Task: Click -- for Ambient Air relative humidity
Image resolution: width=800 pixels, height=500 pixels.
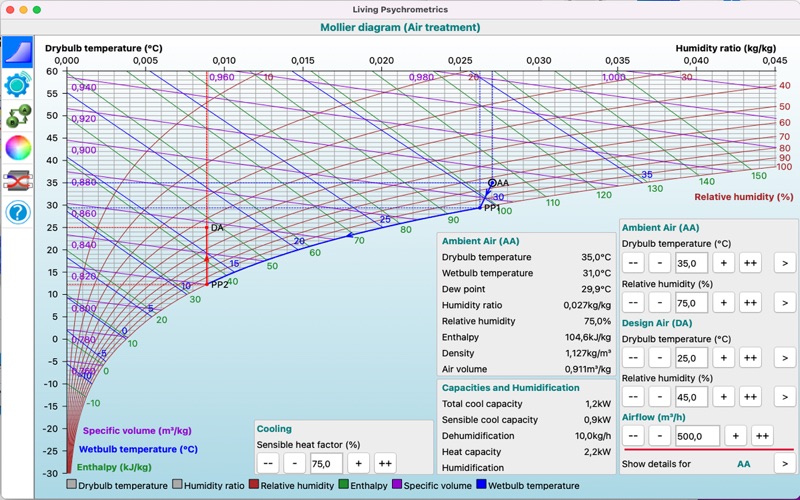Action: [x=633, y=303]
